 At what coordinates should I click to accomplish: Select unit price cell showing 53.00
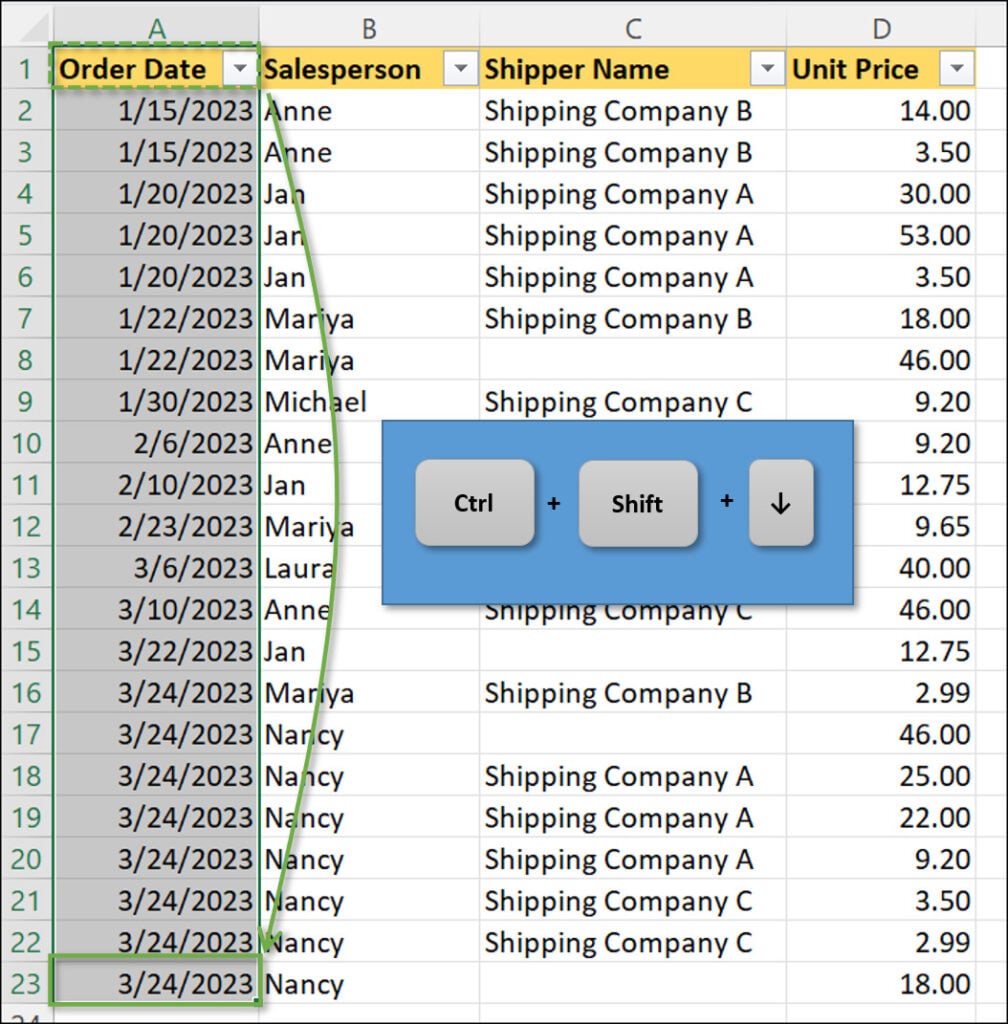[x=880, y=236]
